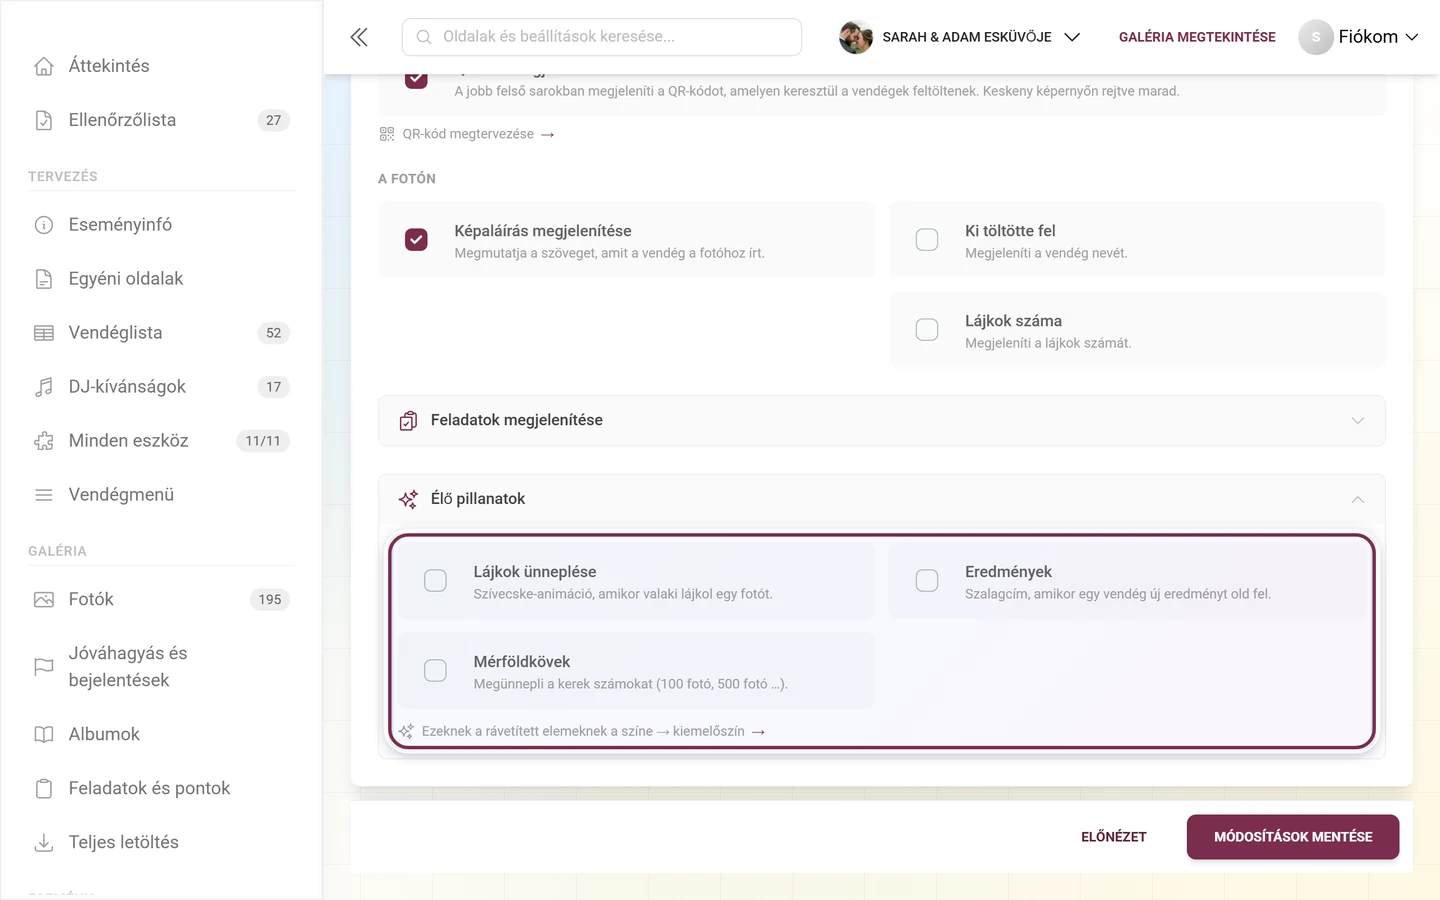Click the Albumok book icon
The width and height of the screenshot is (1440, 900).
[44, 735]
